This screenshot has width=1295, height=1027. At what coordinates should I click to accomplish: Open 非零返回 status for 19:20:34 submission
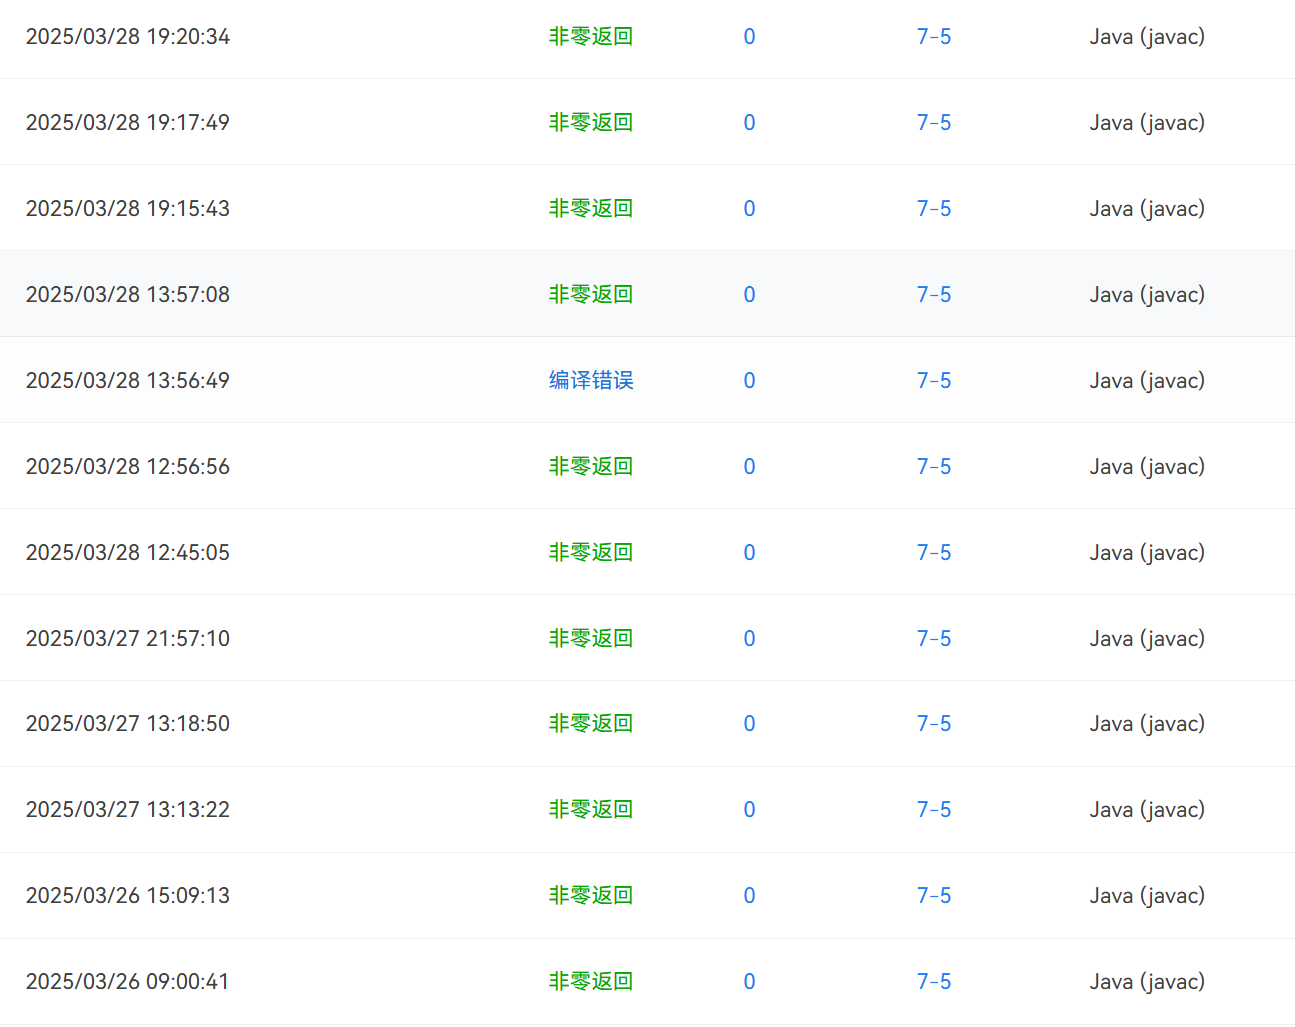coord(591,36)
